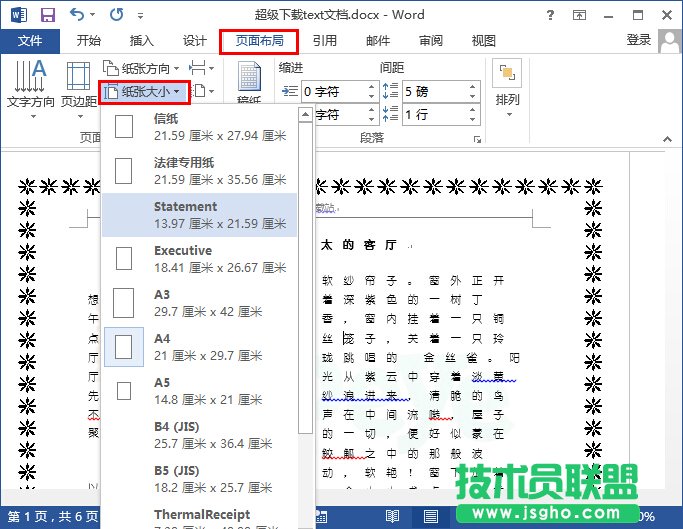Open the columns dropdown icon
The image size is (683, 529).
tap(203, 92)
